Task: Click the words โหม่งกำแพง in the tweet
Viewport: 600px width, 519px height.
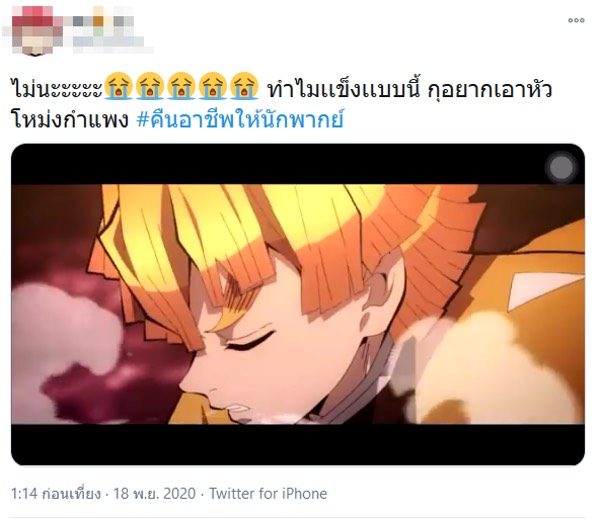Action: pyautogui.click(x=70, y=119)
